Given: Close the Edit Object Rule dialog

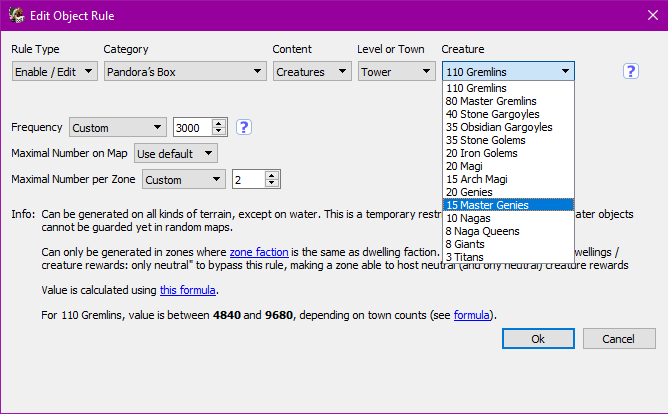Looking at the screenshot, I should [653, 15].
